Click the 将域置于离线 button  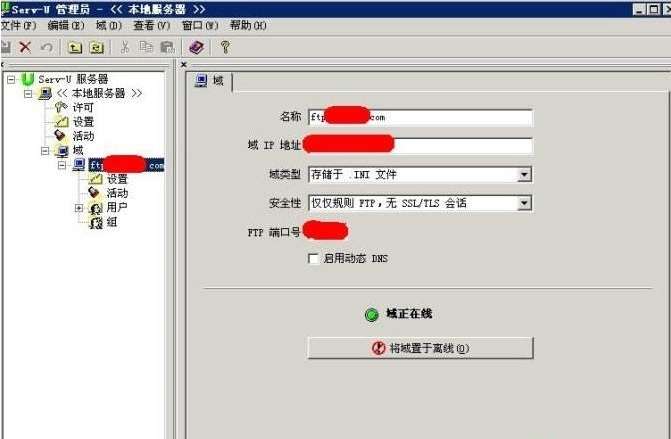tap(420, 348)
